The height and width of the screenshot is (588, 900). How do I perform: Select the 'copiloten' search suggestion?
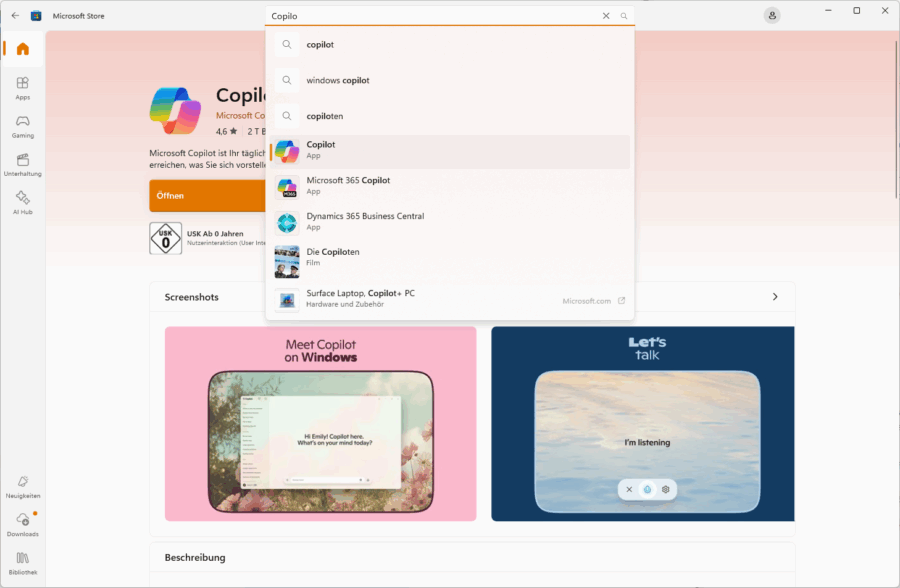click(450, 116)
